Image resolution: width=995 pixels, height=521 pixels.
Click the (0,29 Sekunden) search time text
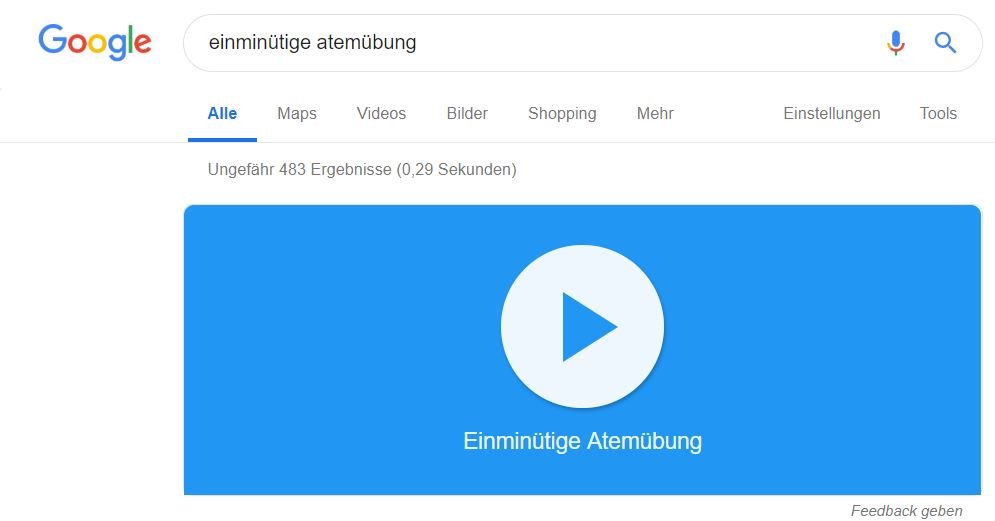[x=456, y=169]
